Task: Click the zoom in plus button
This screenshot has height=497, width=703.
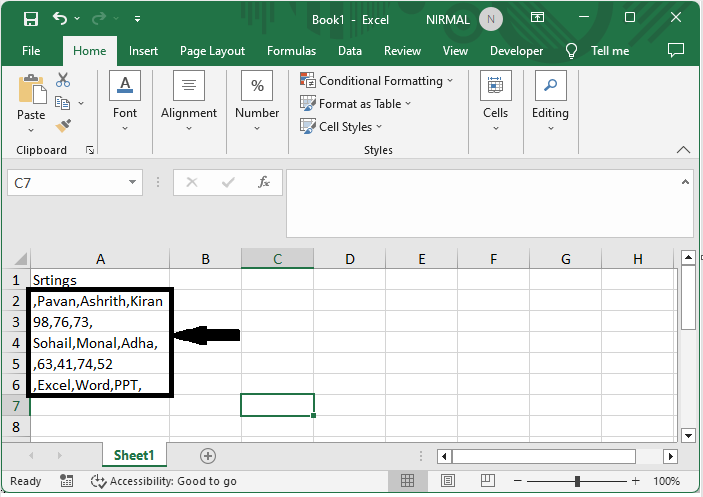Action: pos(635,481)
